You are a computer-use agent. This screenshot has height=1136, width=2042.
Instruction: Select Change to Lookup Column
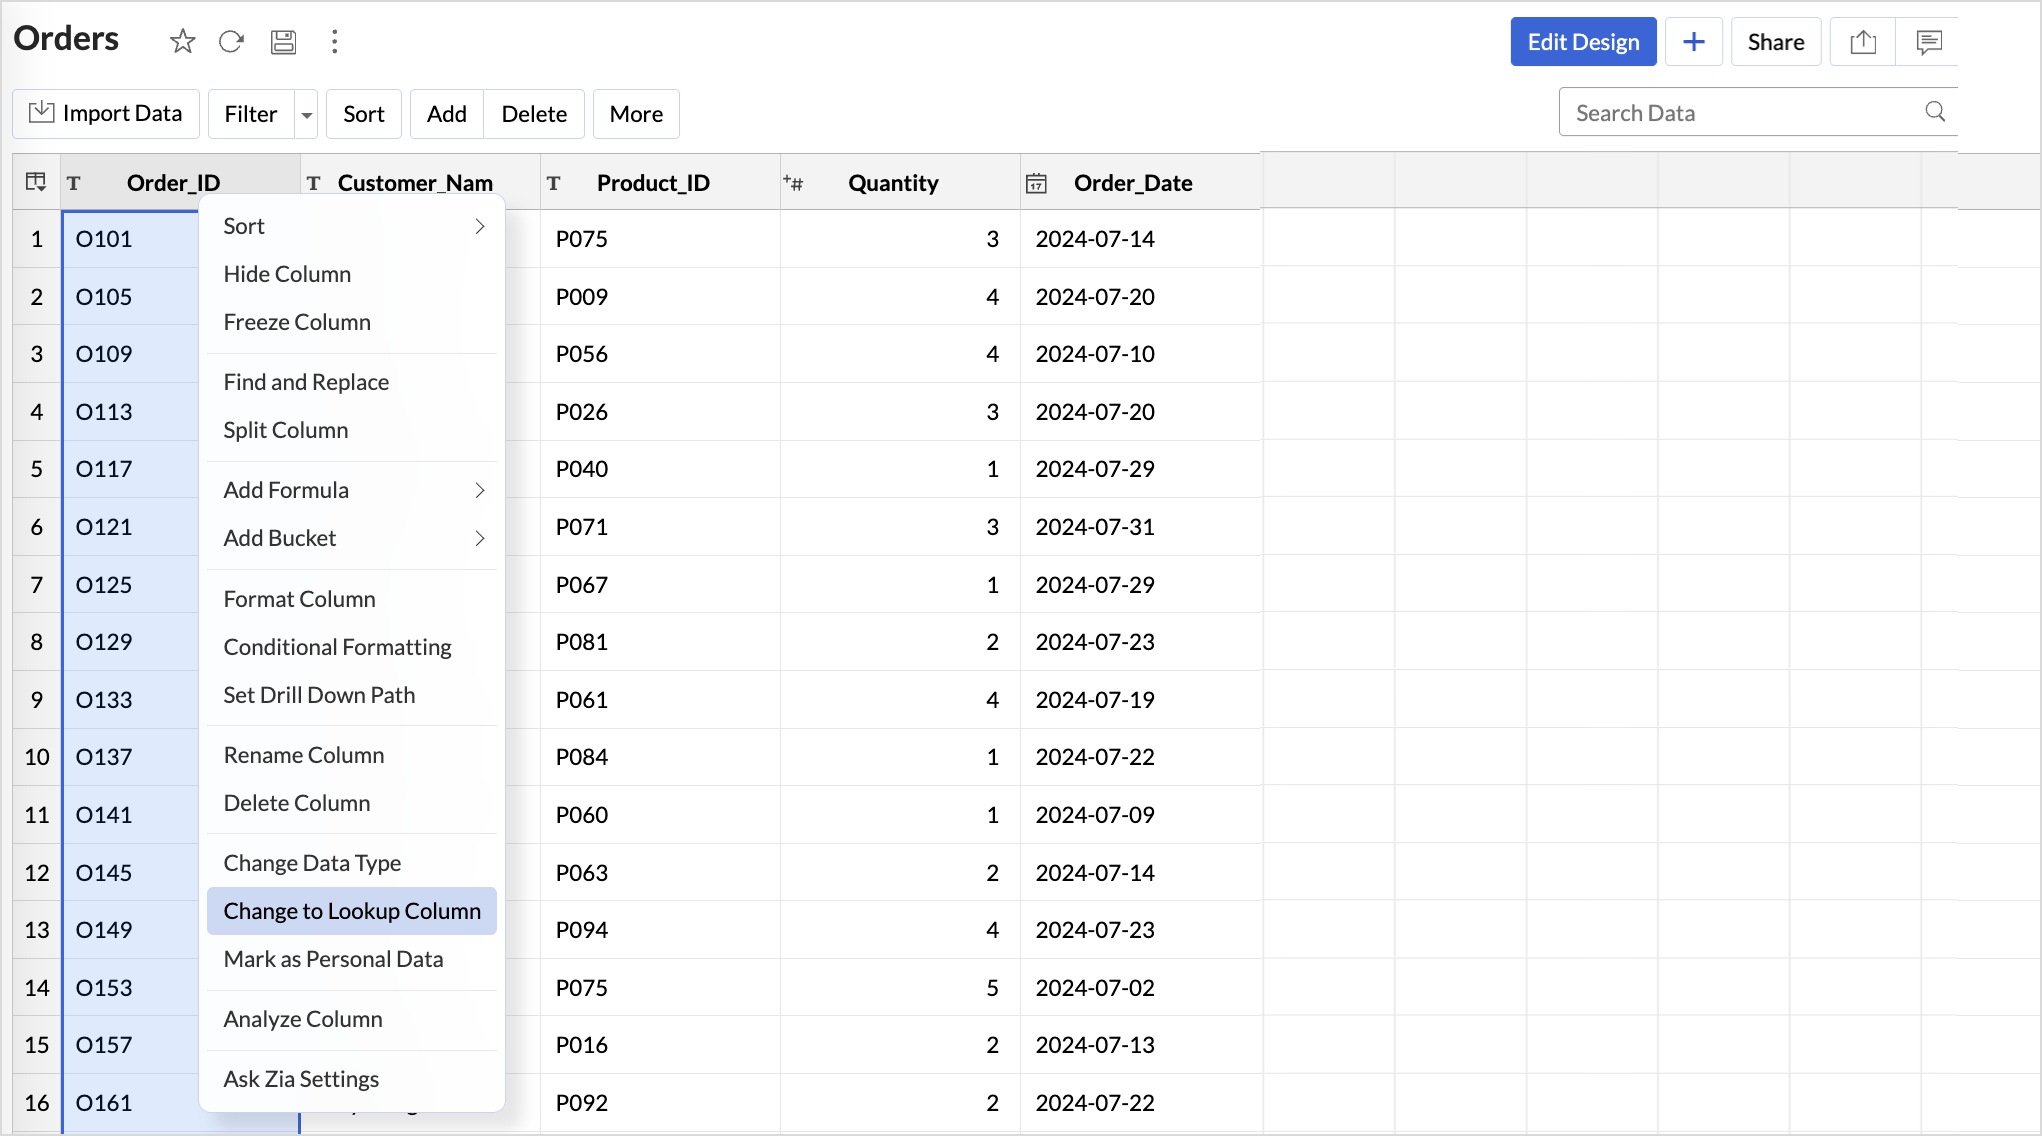coord(352,911)
